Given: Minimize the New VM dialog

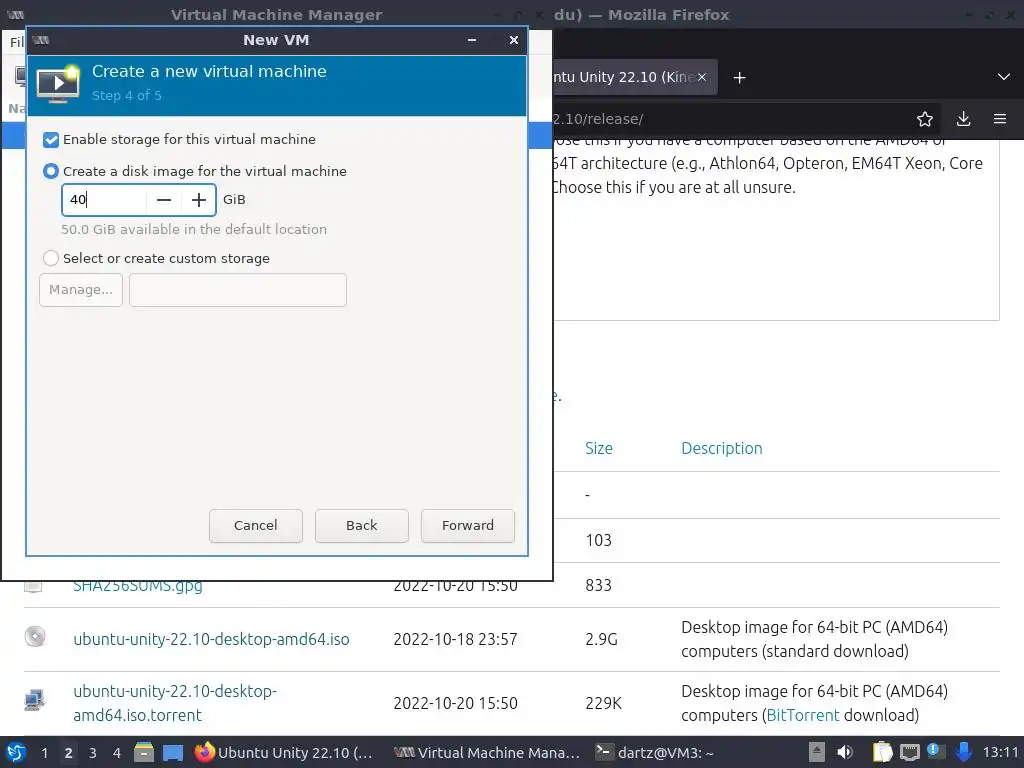Looking at the screenshot, I should [x=472, y=40].
